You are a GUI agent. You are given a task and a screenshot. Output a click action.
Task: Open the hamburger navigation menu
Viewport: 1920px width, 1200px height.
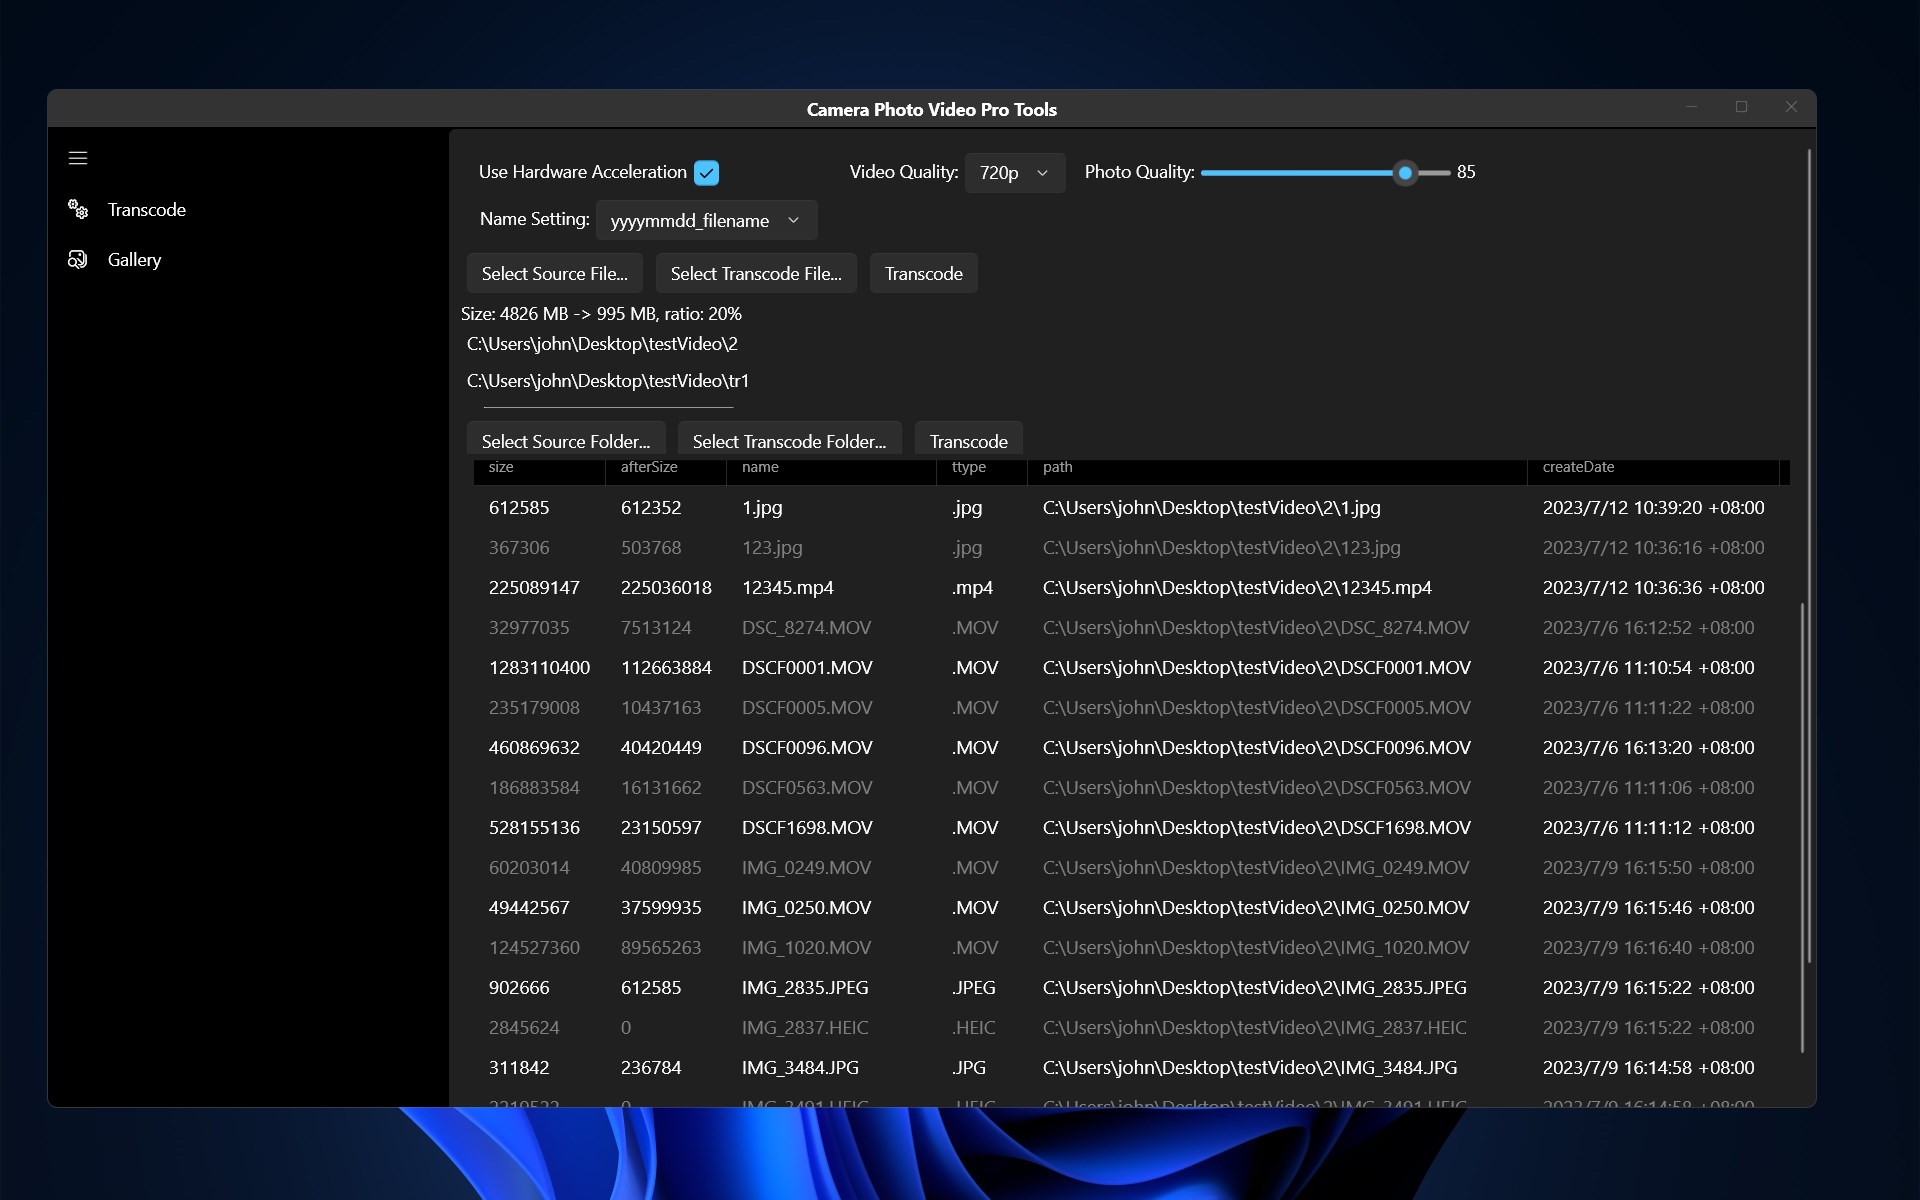point(78,158)
